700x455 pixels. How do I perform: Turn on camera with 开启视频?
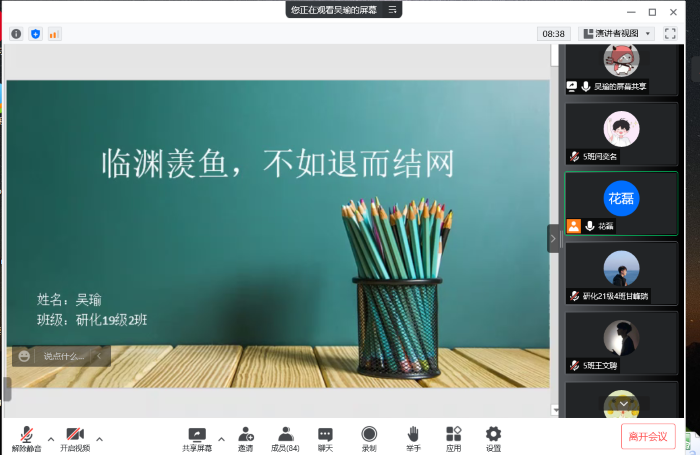click(75, 437)
